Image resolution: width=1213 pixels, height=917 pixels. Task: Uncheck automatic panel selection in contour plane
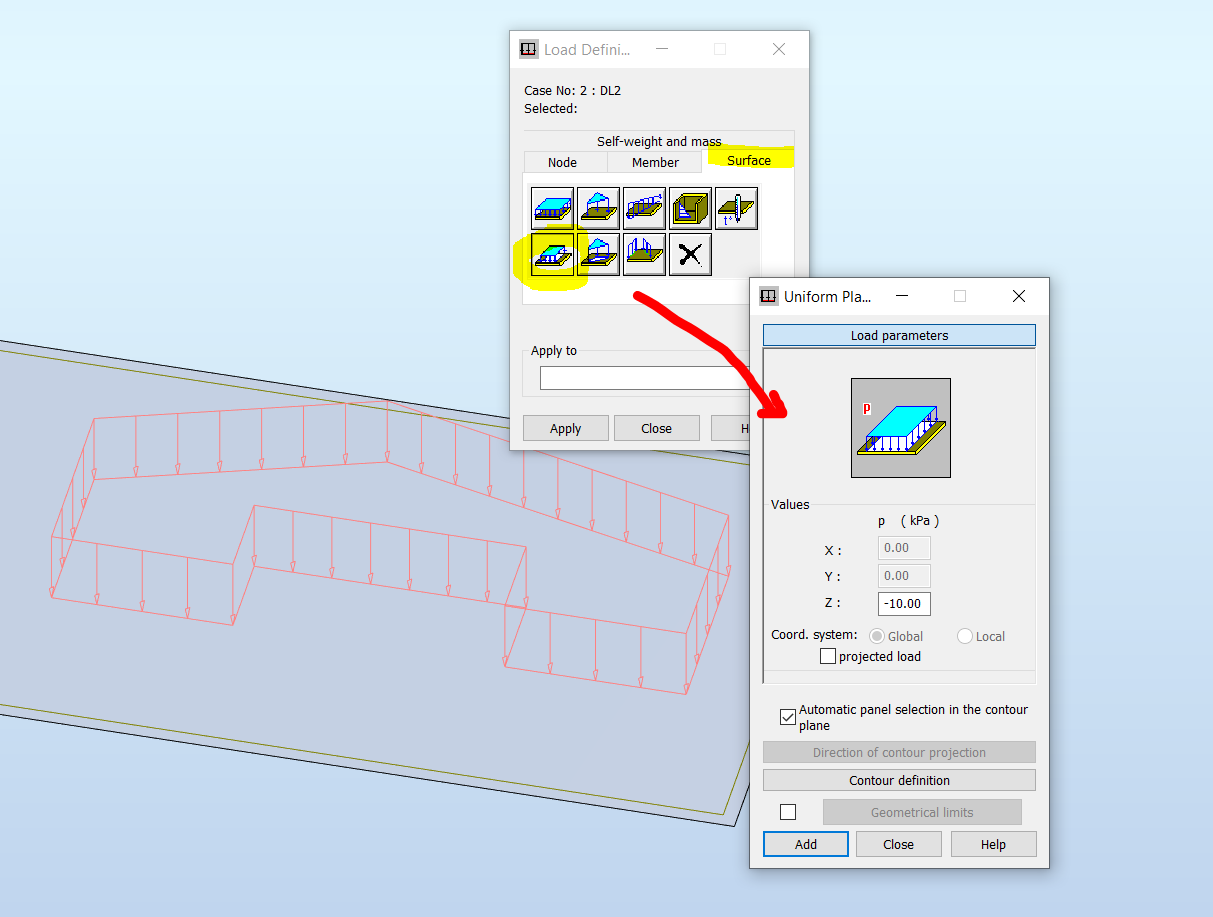coord(788,717)
